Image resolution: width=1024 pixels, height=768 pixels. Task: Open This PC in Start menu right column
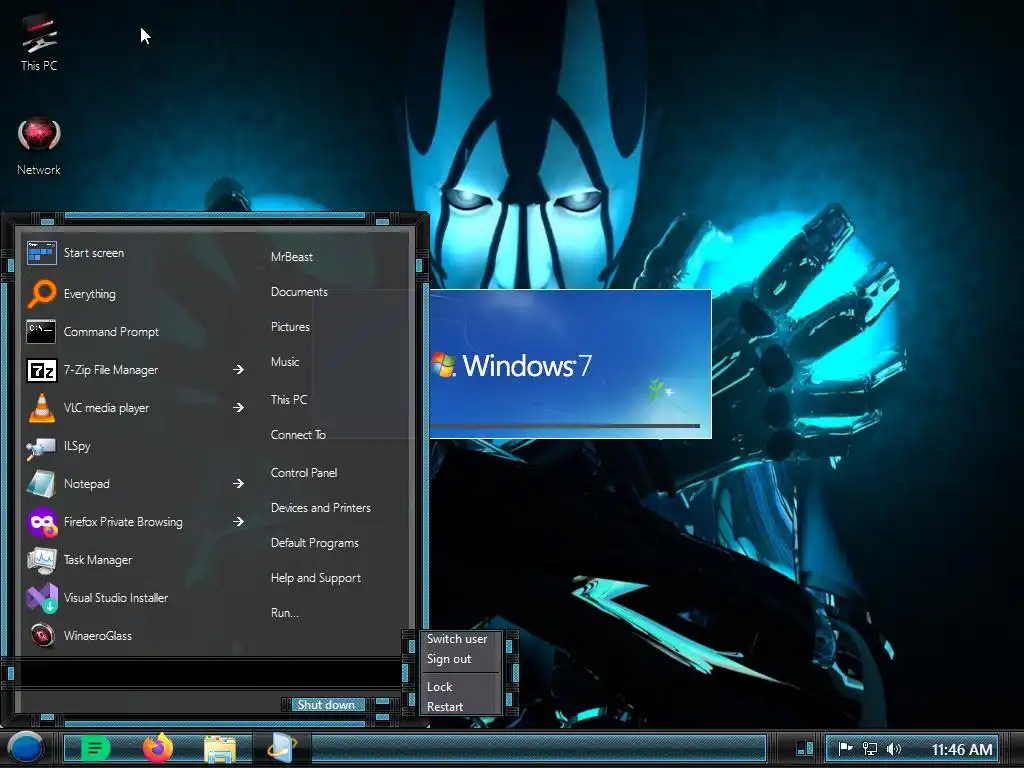[289, 400]
